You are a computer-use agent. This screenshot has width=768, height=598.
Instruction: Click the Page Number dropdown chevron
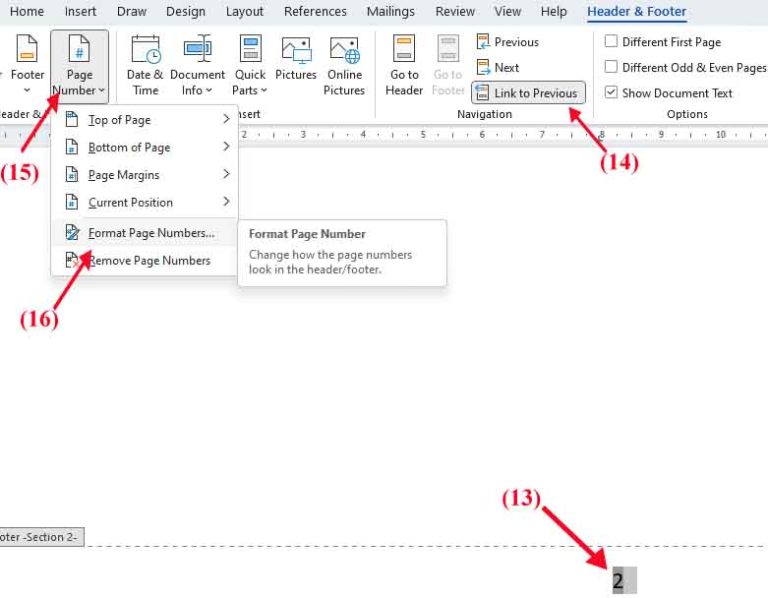coord(101,91)
